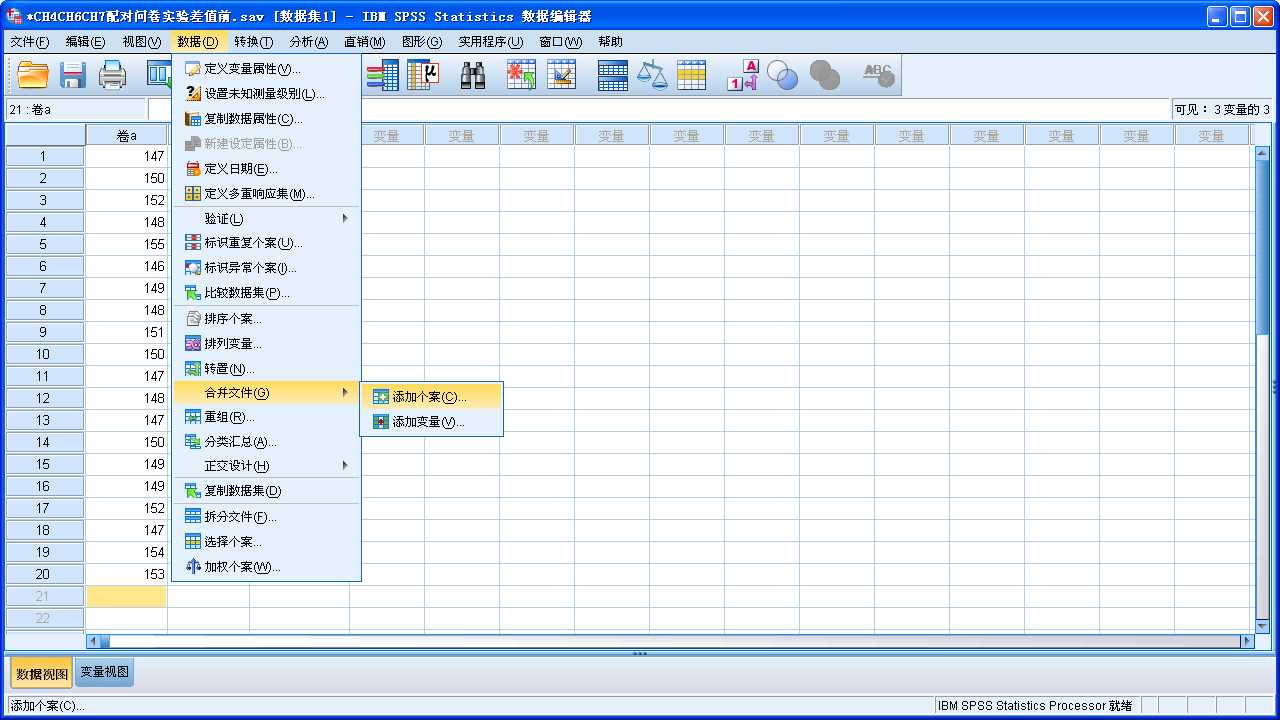Open the 窗口 menu
1280x720 pixels.
click(x=560, y=42)
